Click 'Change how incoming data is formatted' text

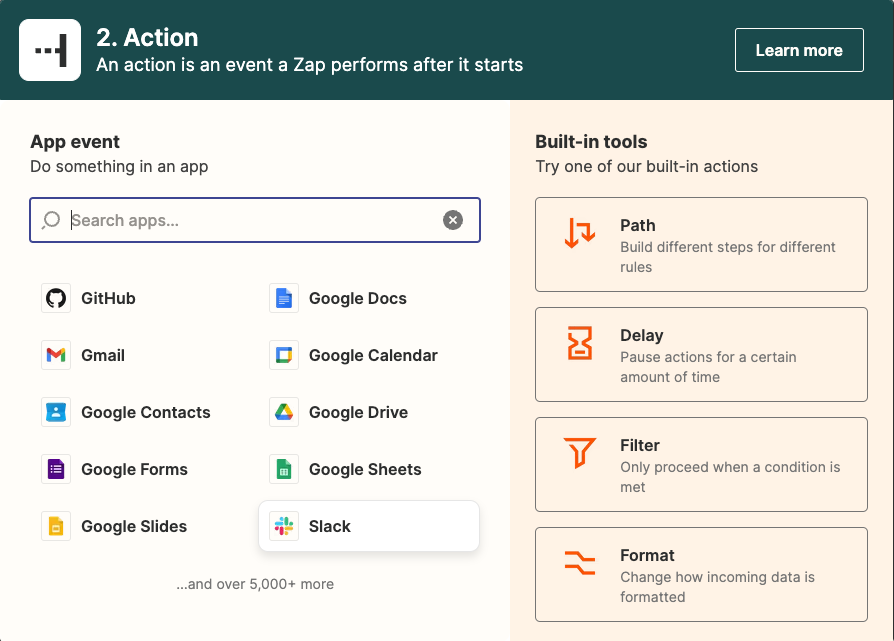(x=717, y=587)
